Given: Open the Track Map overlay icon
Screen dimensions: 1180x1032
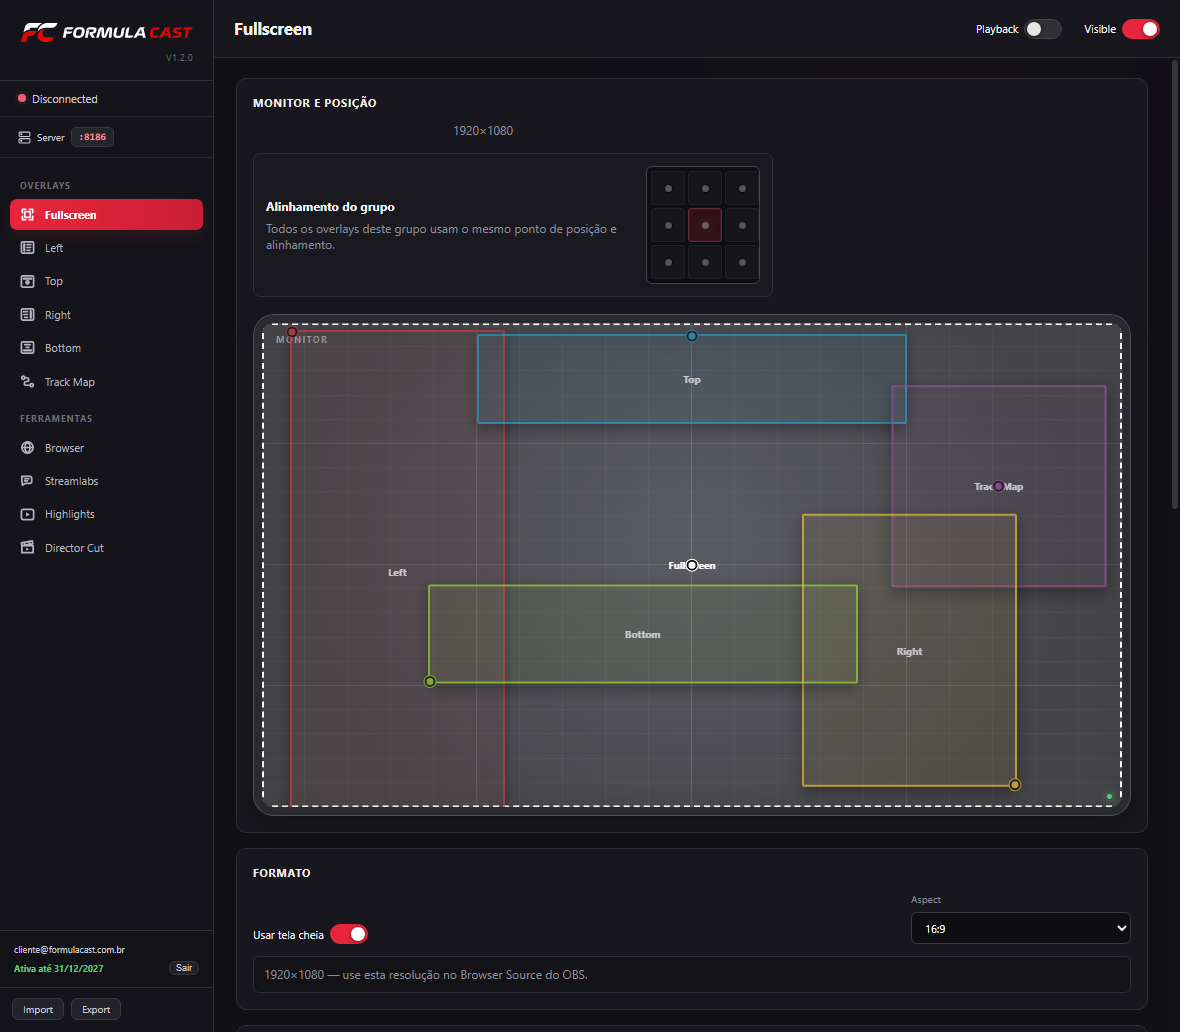Looking at the screenshot, I should pos(27,382).
